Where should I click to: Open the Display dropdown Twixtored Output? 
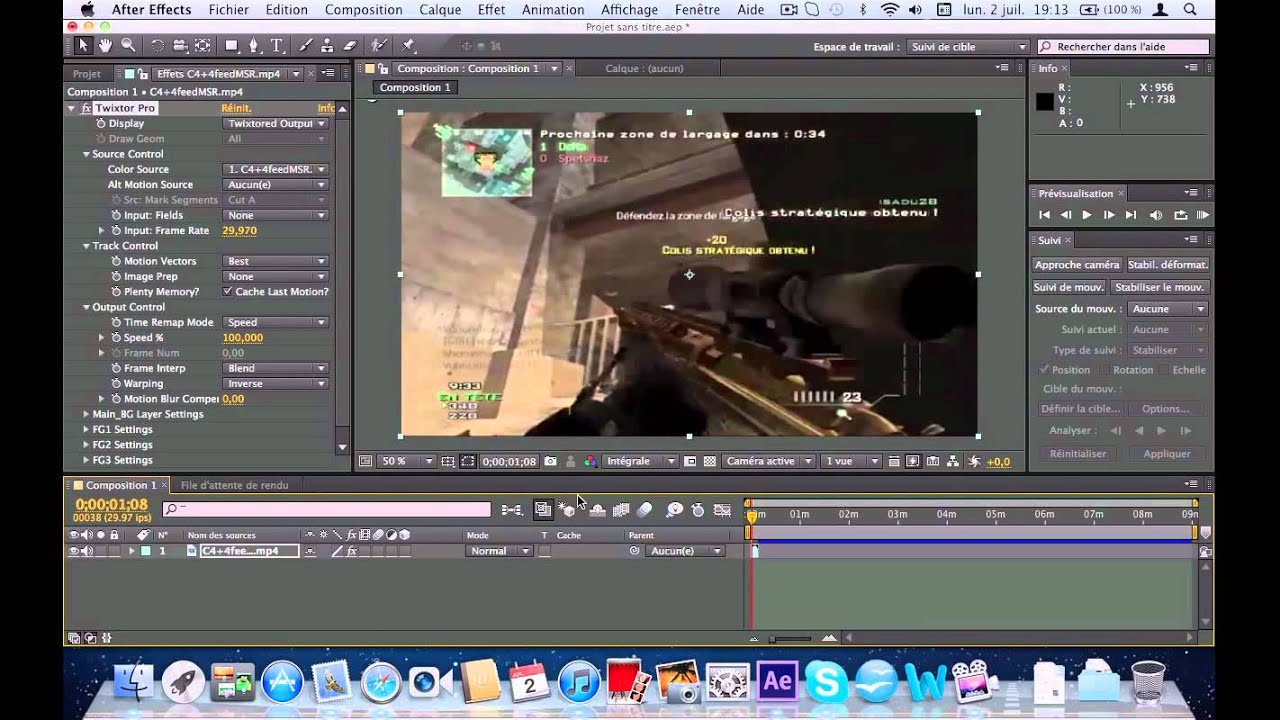(x=275, y=123)
